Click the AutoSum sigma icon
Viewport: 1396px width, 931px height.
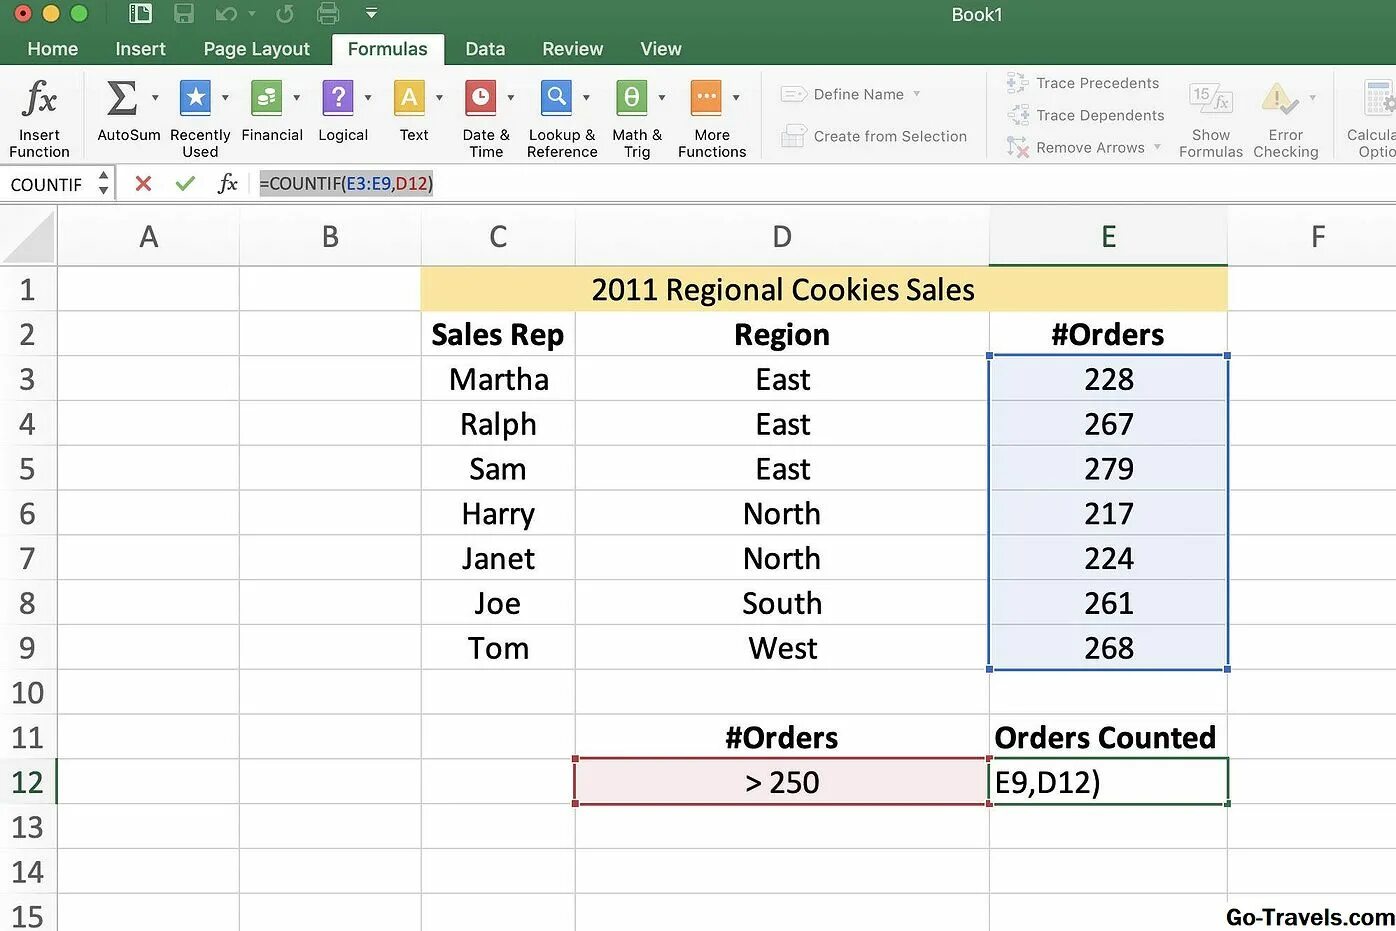click(122, 98)
